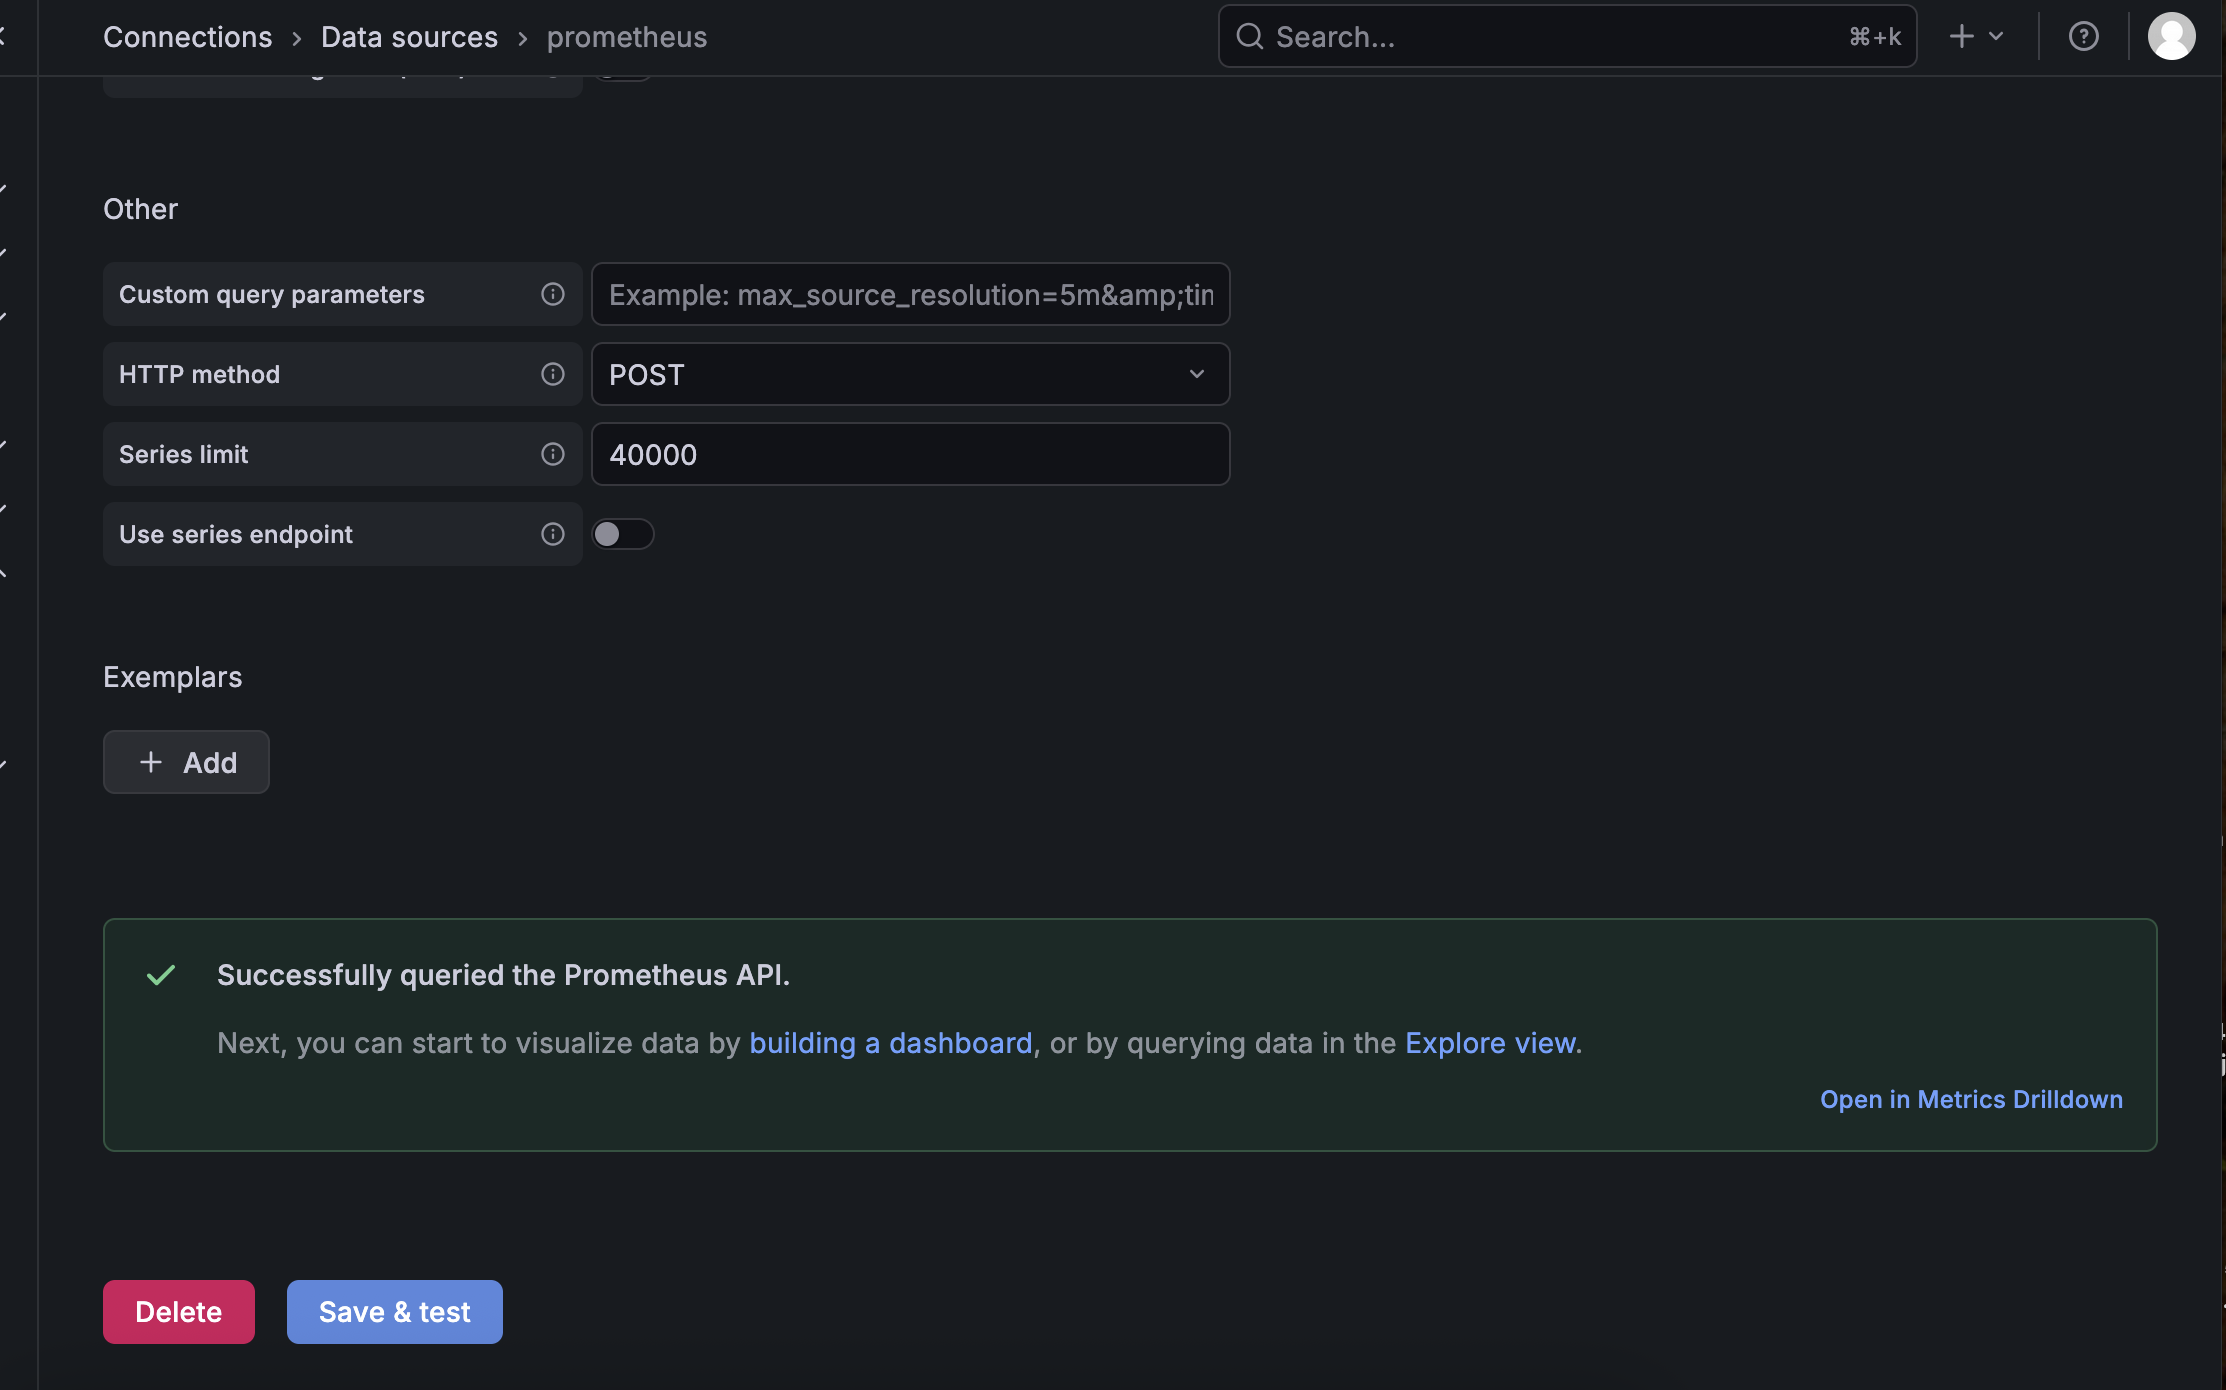The width and height of the screenshot is (2226, 1390).
Task: Click the plus new item icon
Action: pos(1961,37)
